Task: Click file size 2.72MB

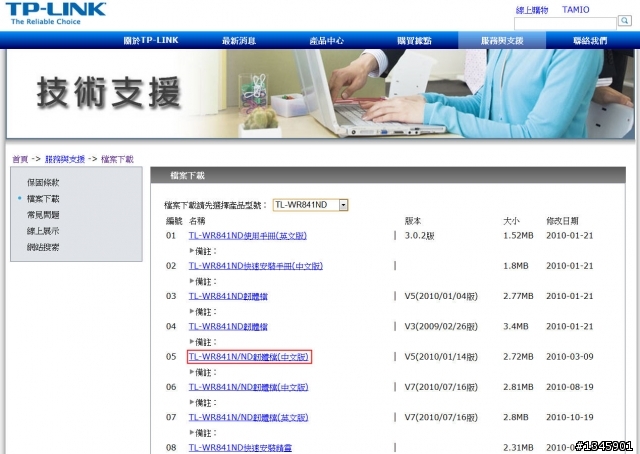Action: point(518,356)
